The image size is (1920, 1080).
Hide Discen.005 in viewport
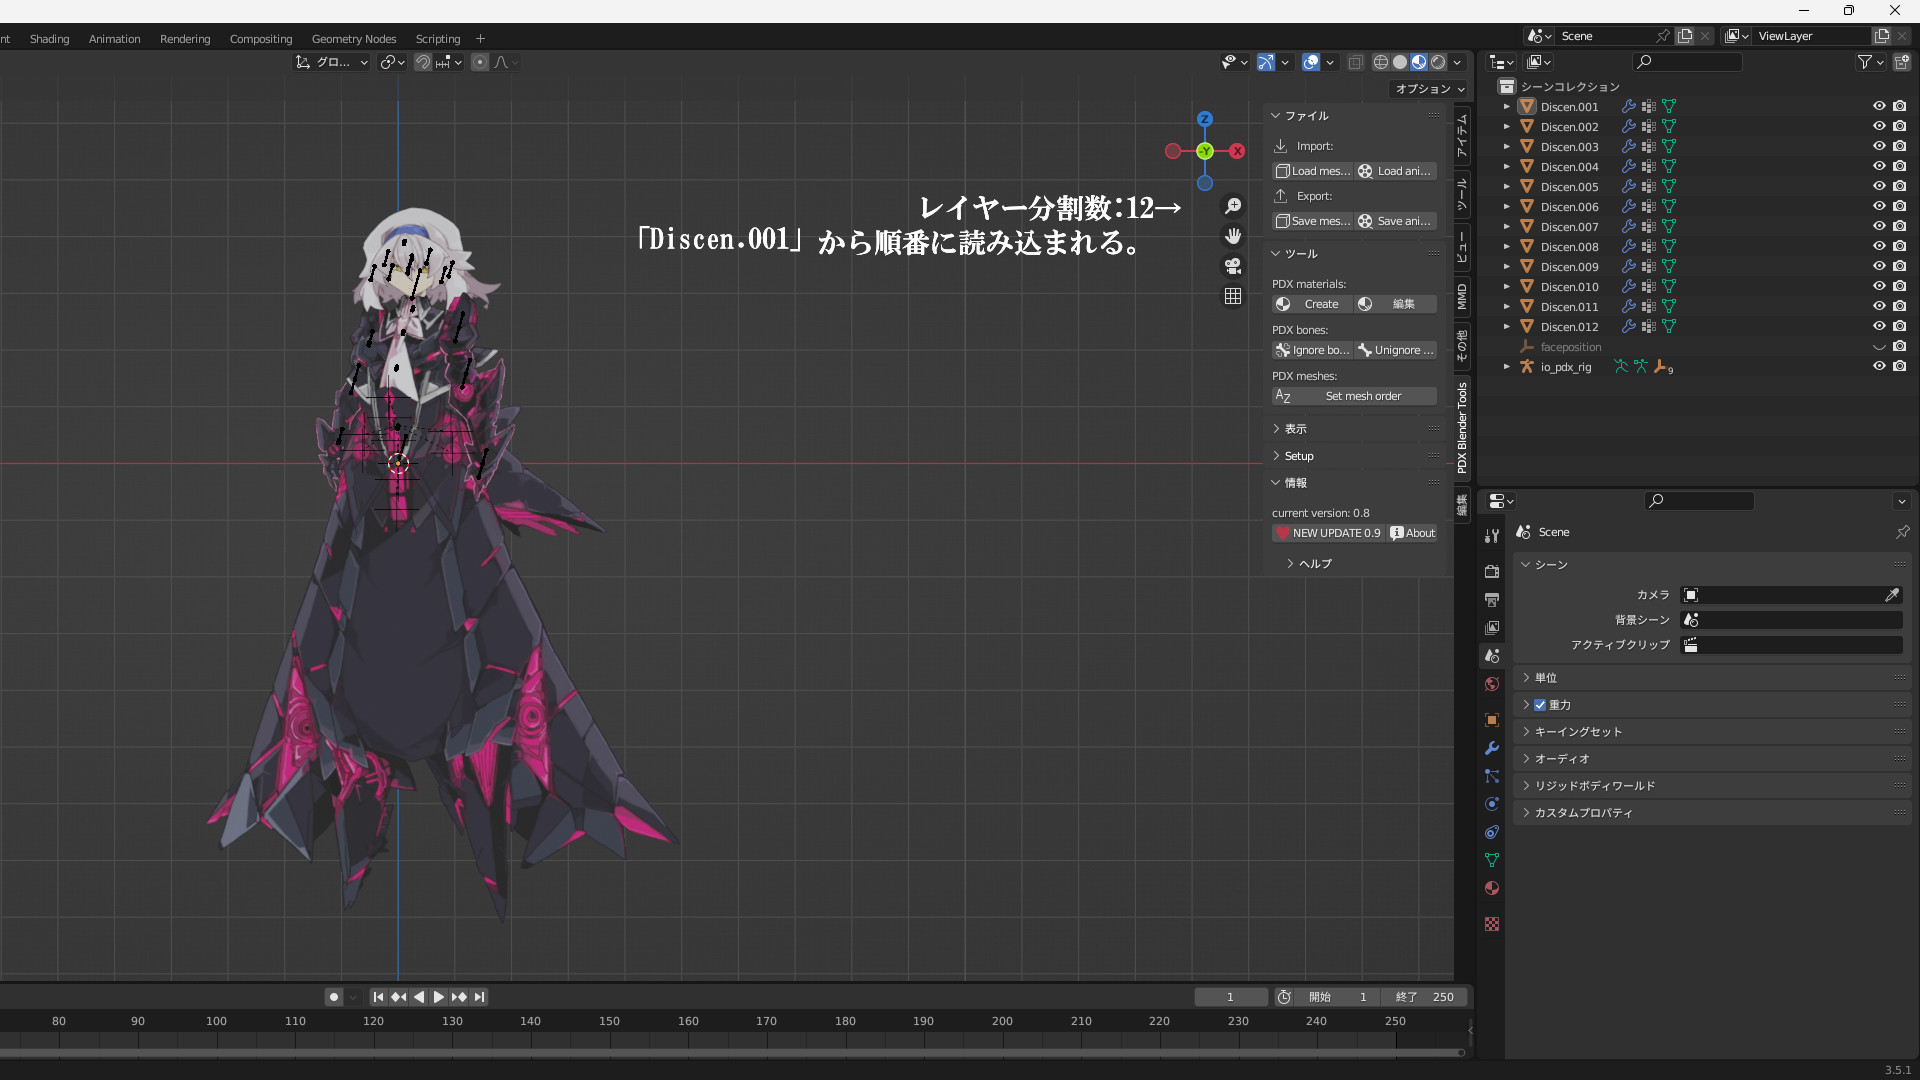point(1879,187)
